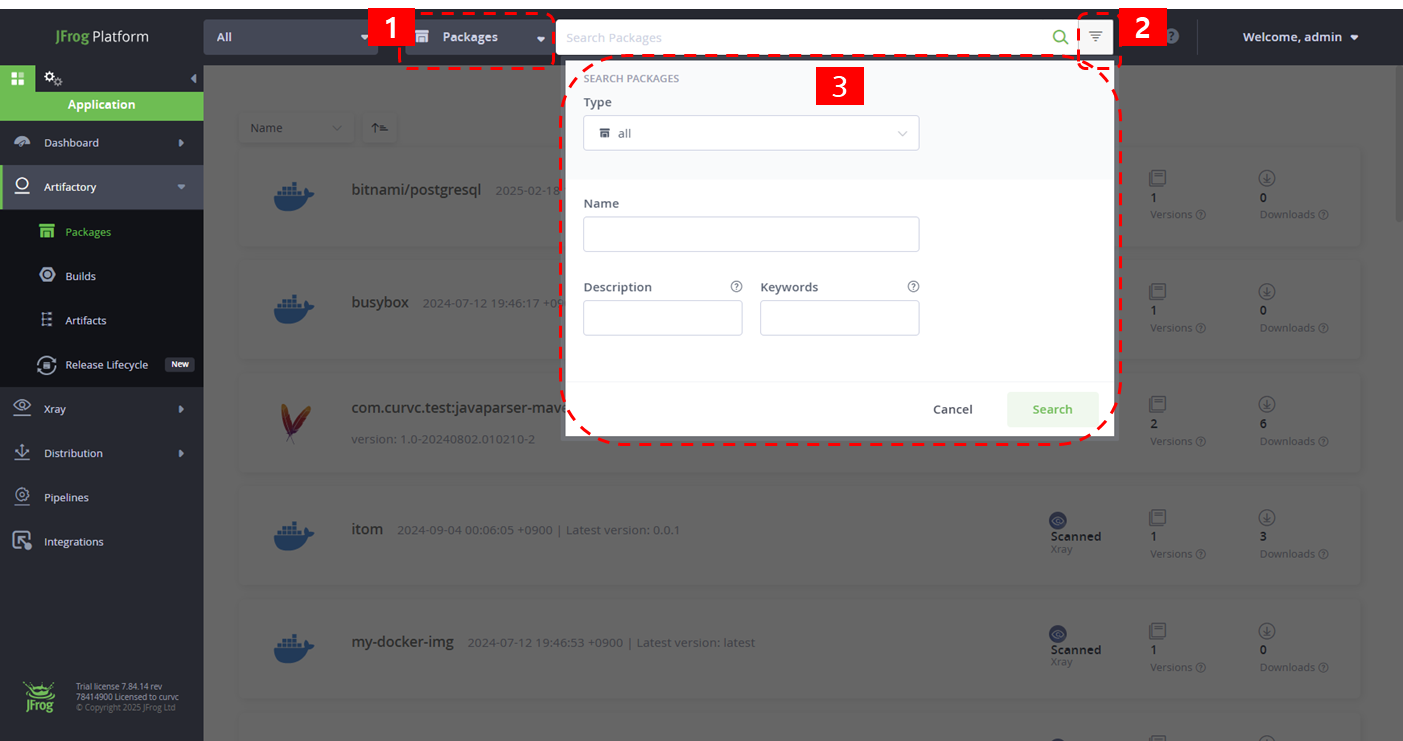Click the Search Packages input field
Image resolution: width=1403 pixels, height=741 pixels.
coord(805,37)
